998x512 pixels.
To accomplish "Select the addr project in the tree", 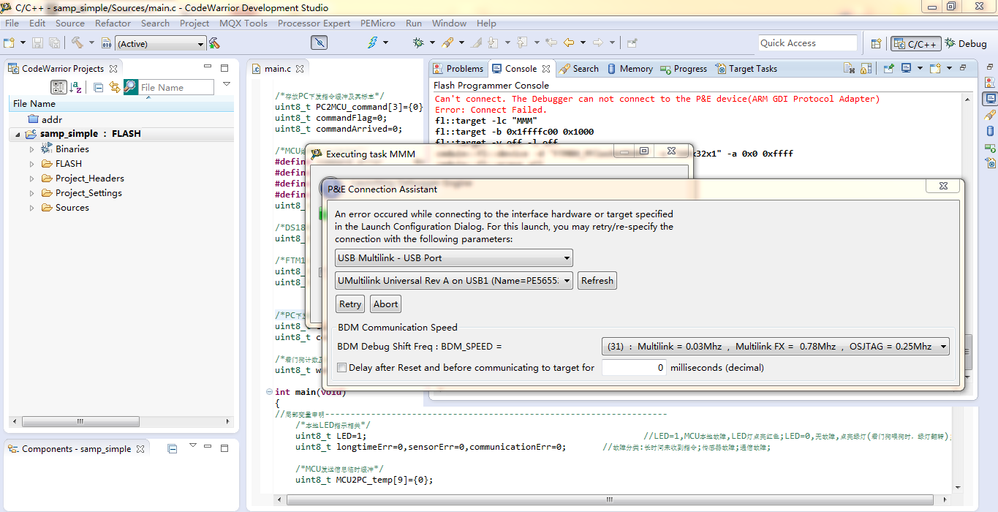I will 45,119.
